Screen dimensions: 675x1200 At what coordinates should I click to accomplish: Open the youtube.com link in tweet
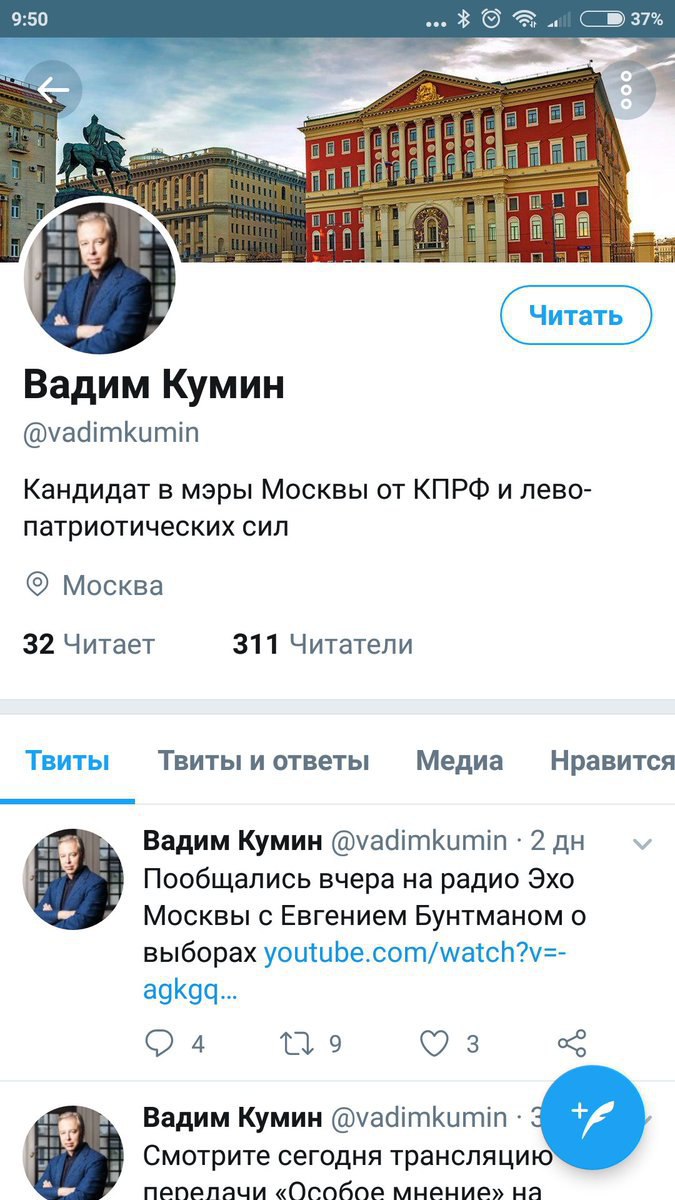pos(355,971)
